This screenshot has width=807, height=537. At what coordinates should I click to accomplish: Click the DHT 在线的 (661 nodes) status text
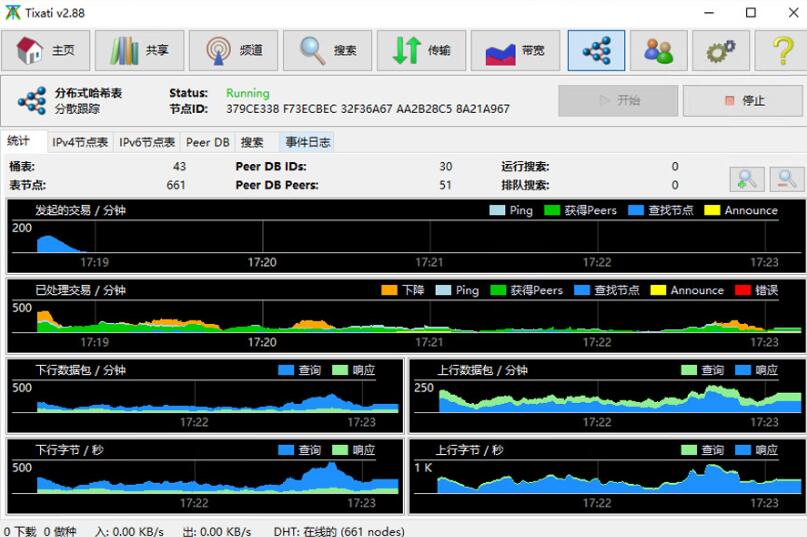[x=339, y=531]
